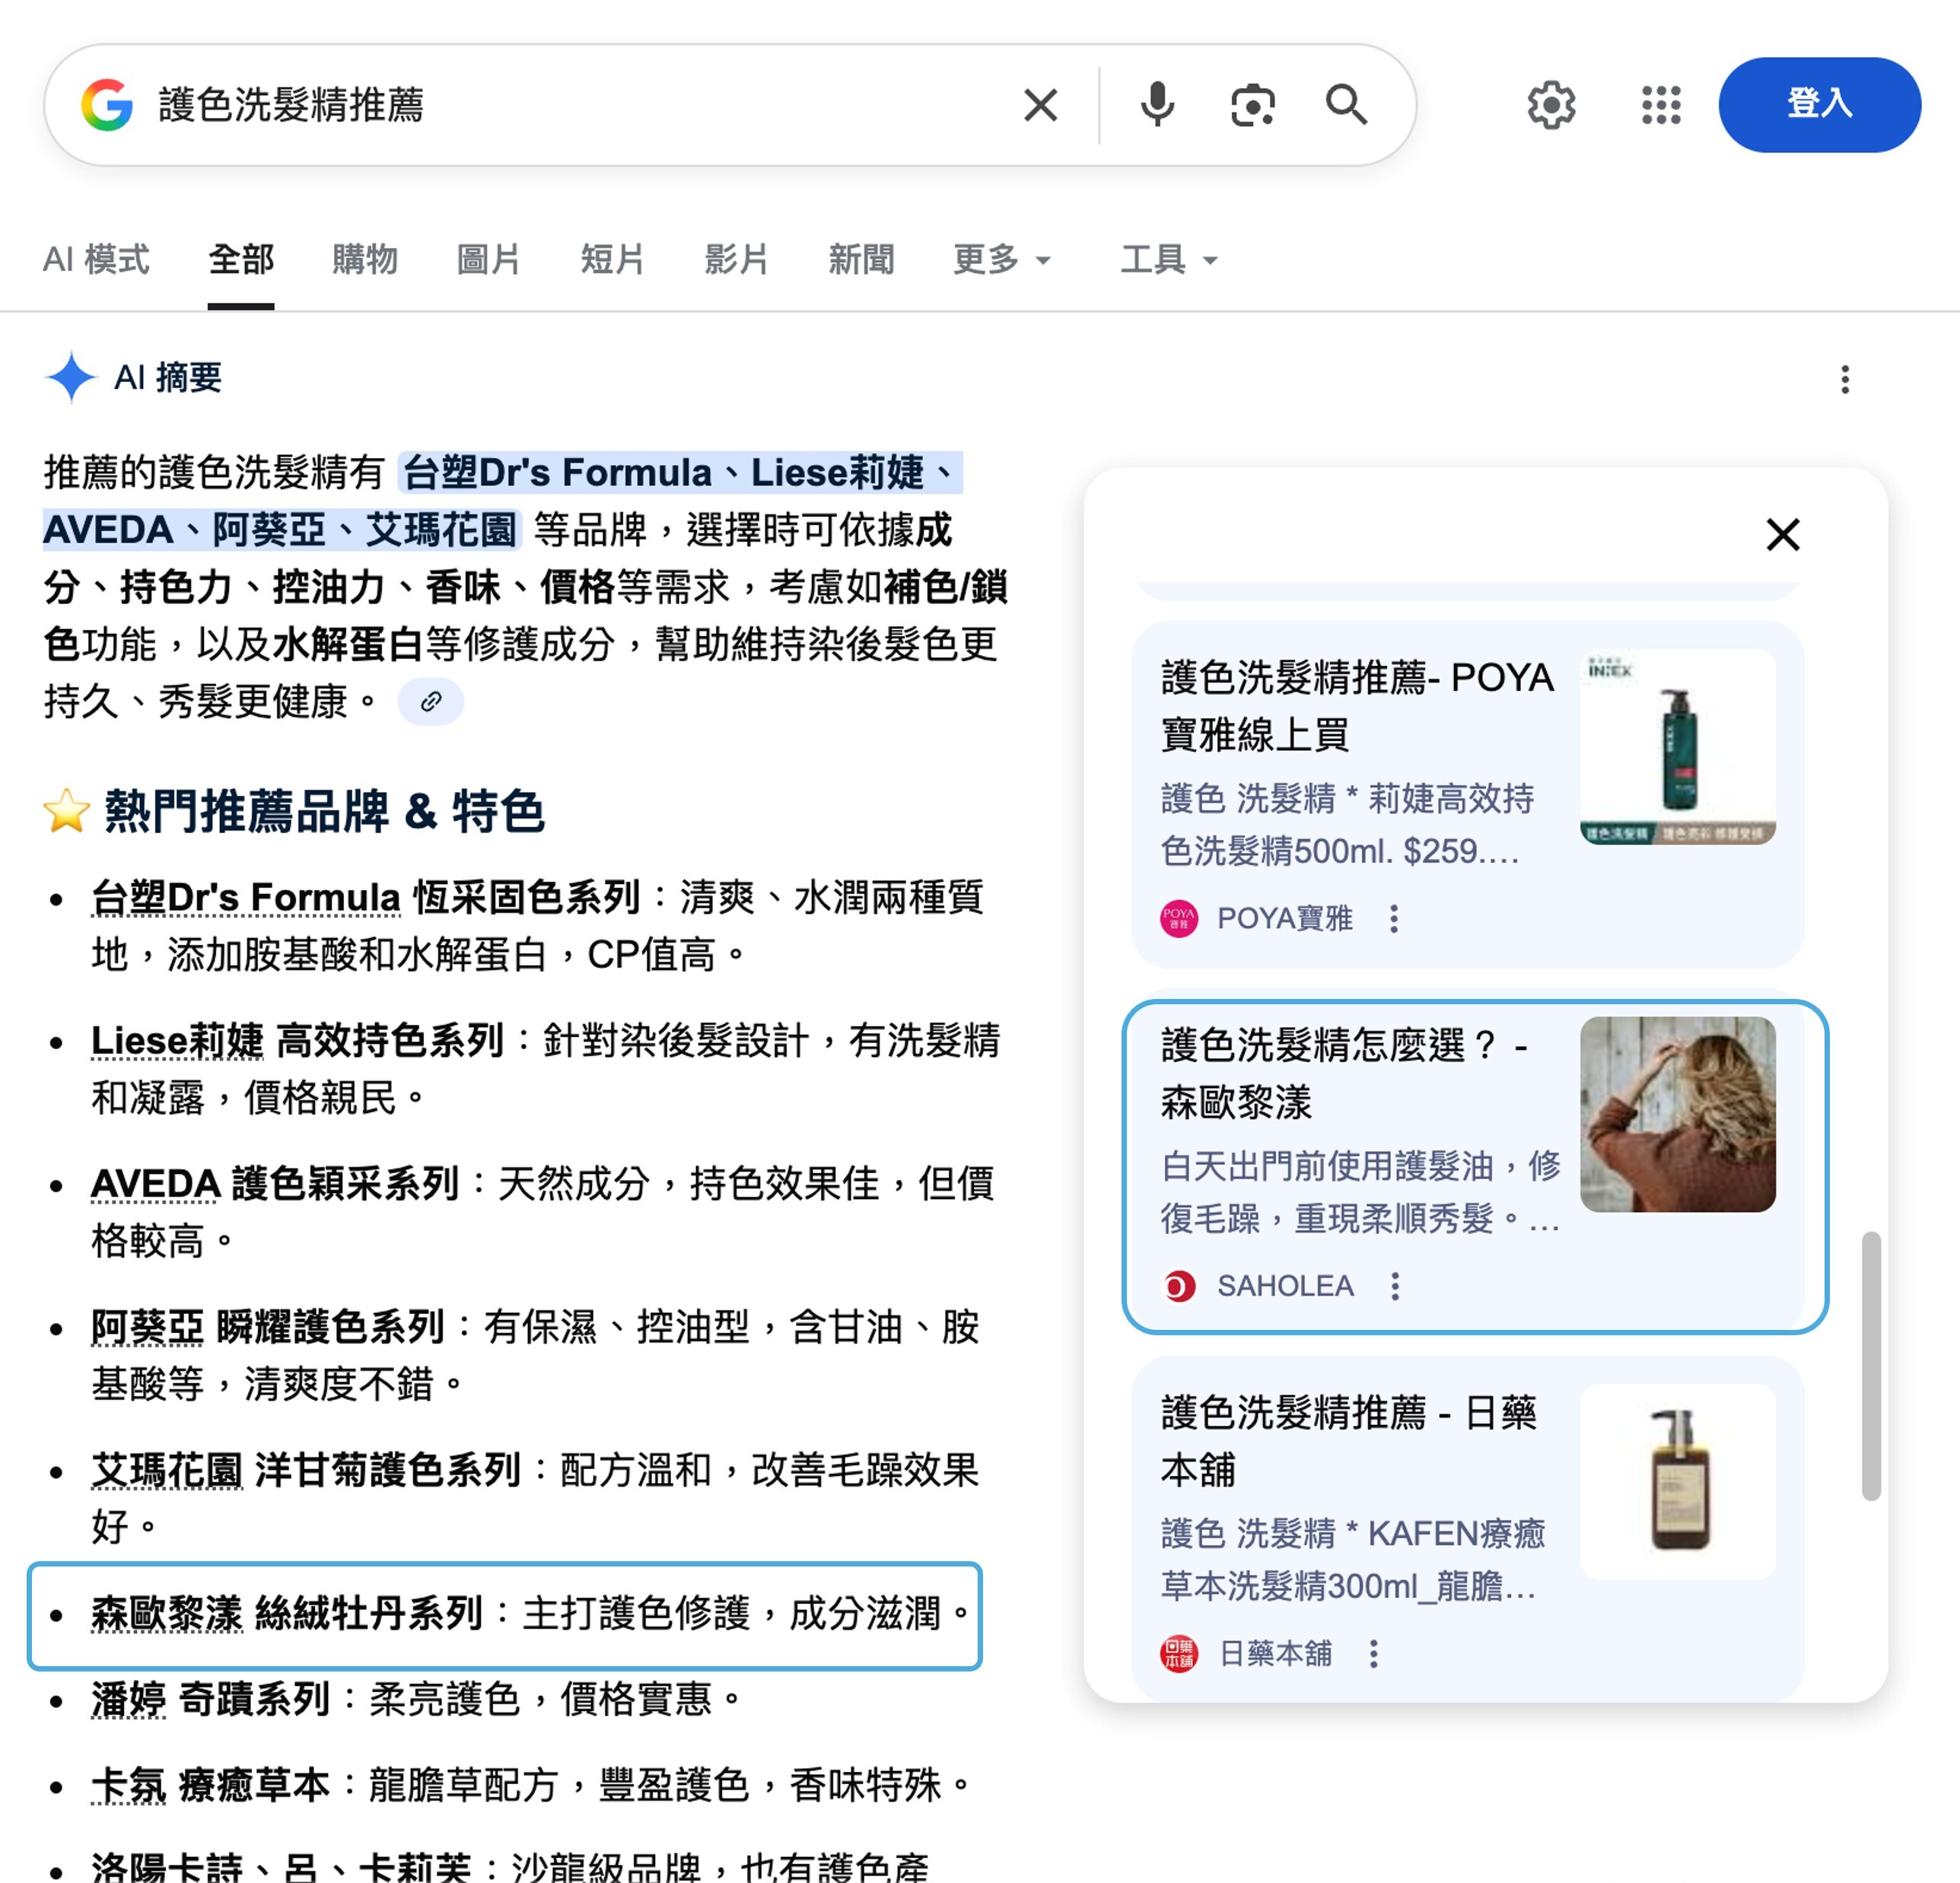
Task: Click the magnifier search icon
Action: (1346, 104)
